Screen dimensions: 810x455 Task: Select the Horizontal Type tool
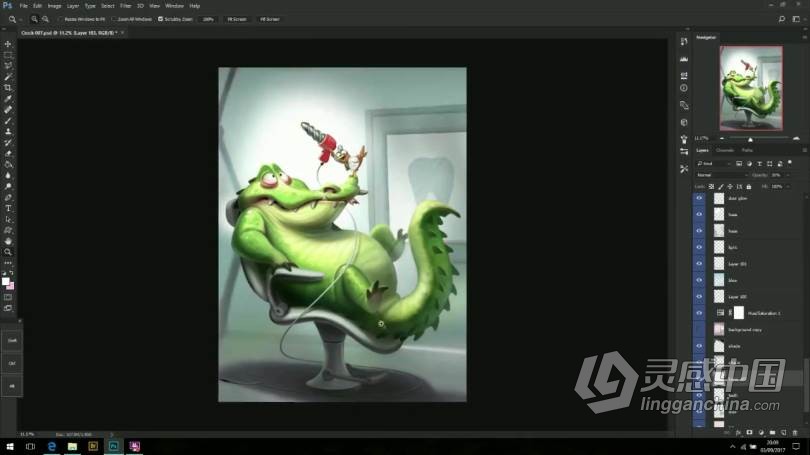tap(8, 208)
